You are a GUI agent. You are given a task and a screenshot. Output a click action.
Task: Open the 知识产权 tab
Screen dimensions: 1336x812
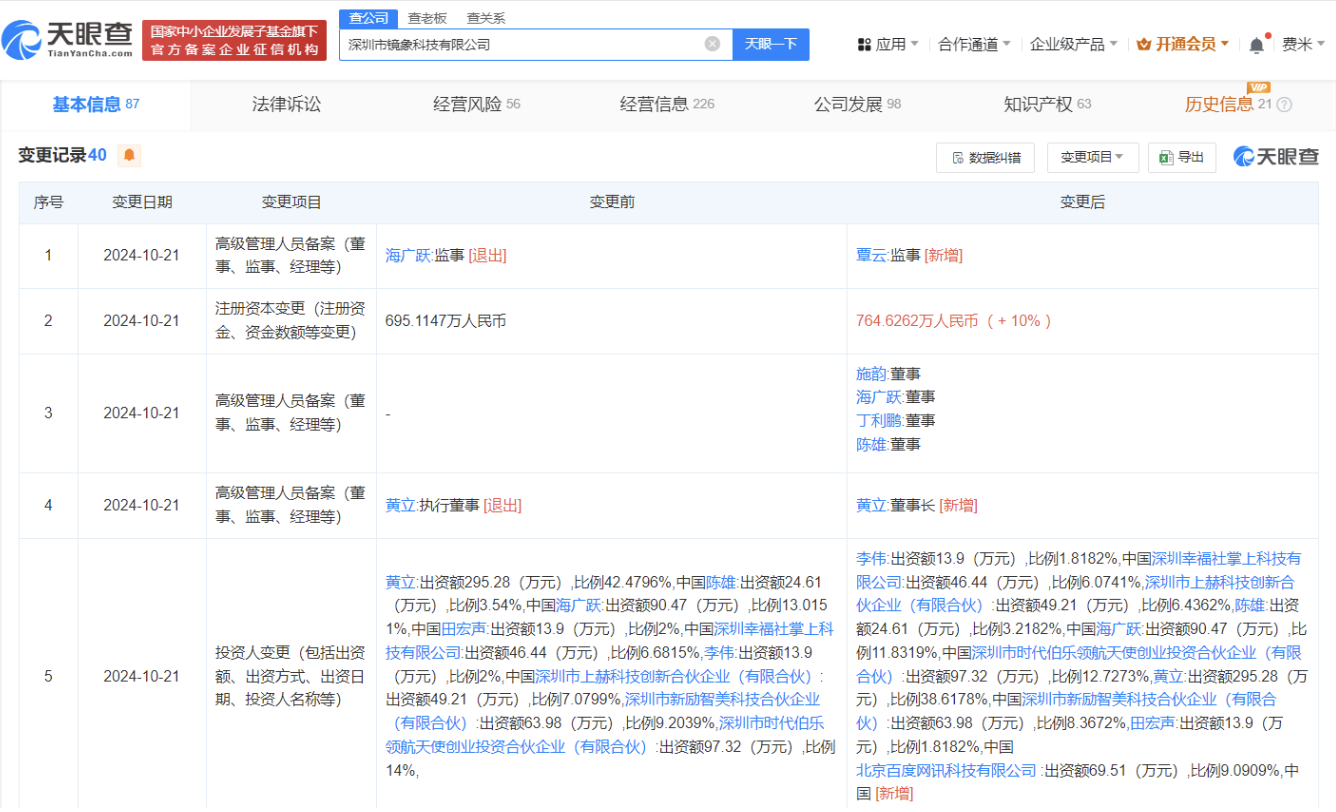[x=1038, y=104]
